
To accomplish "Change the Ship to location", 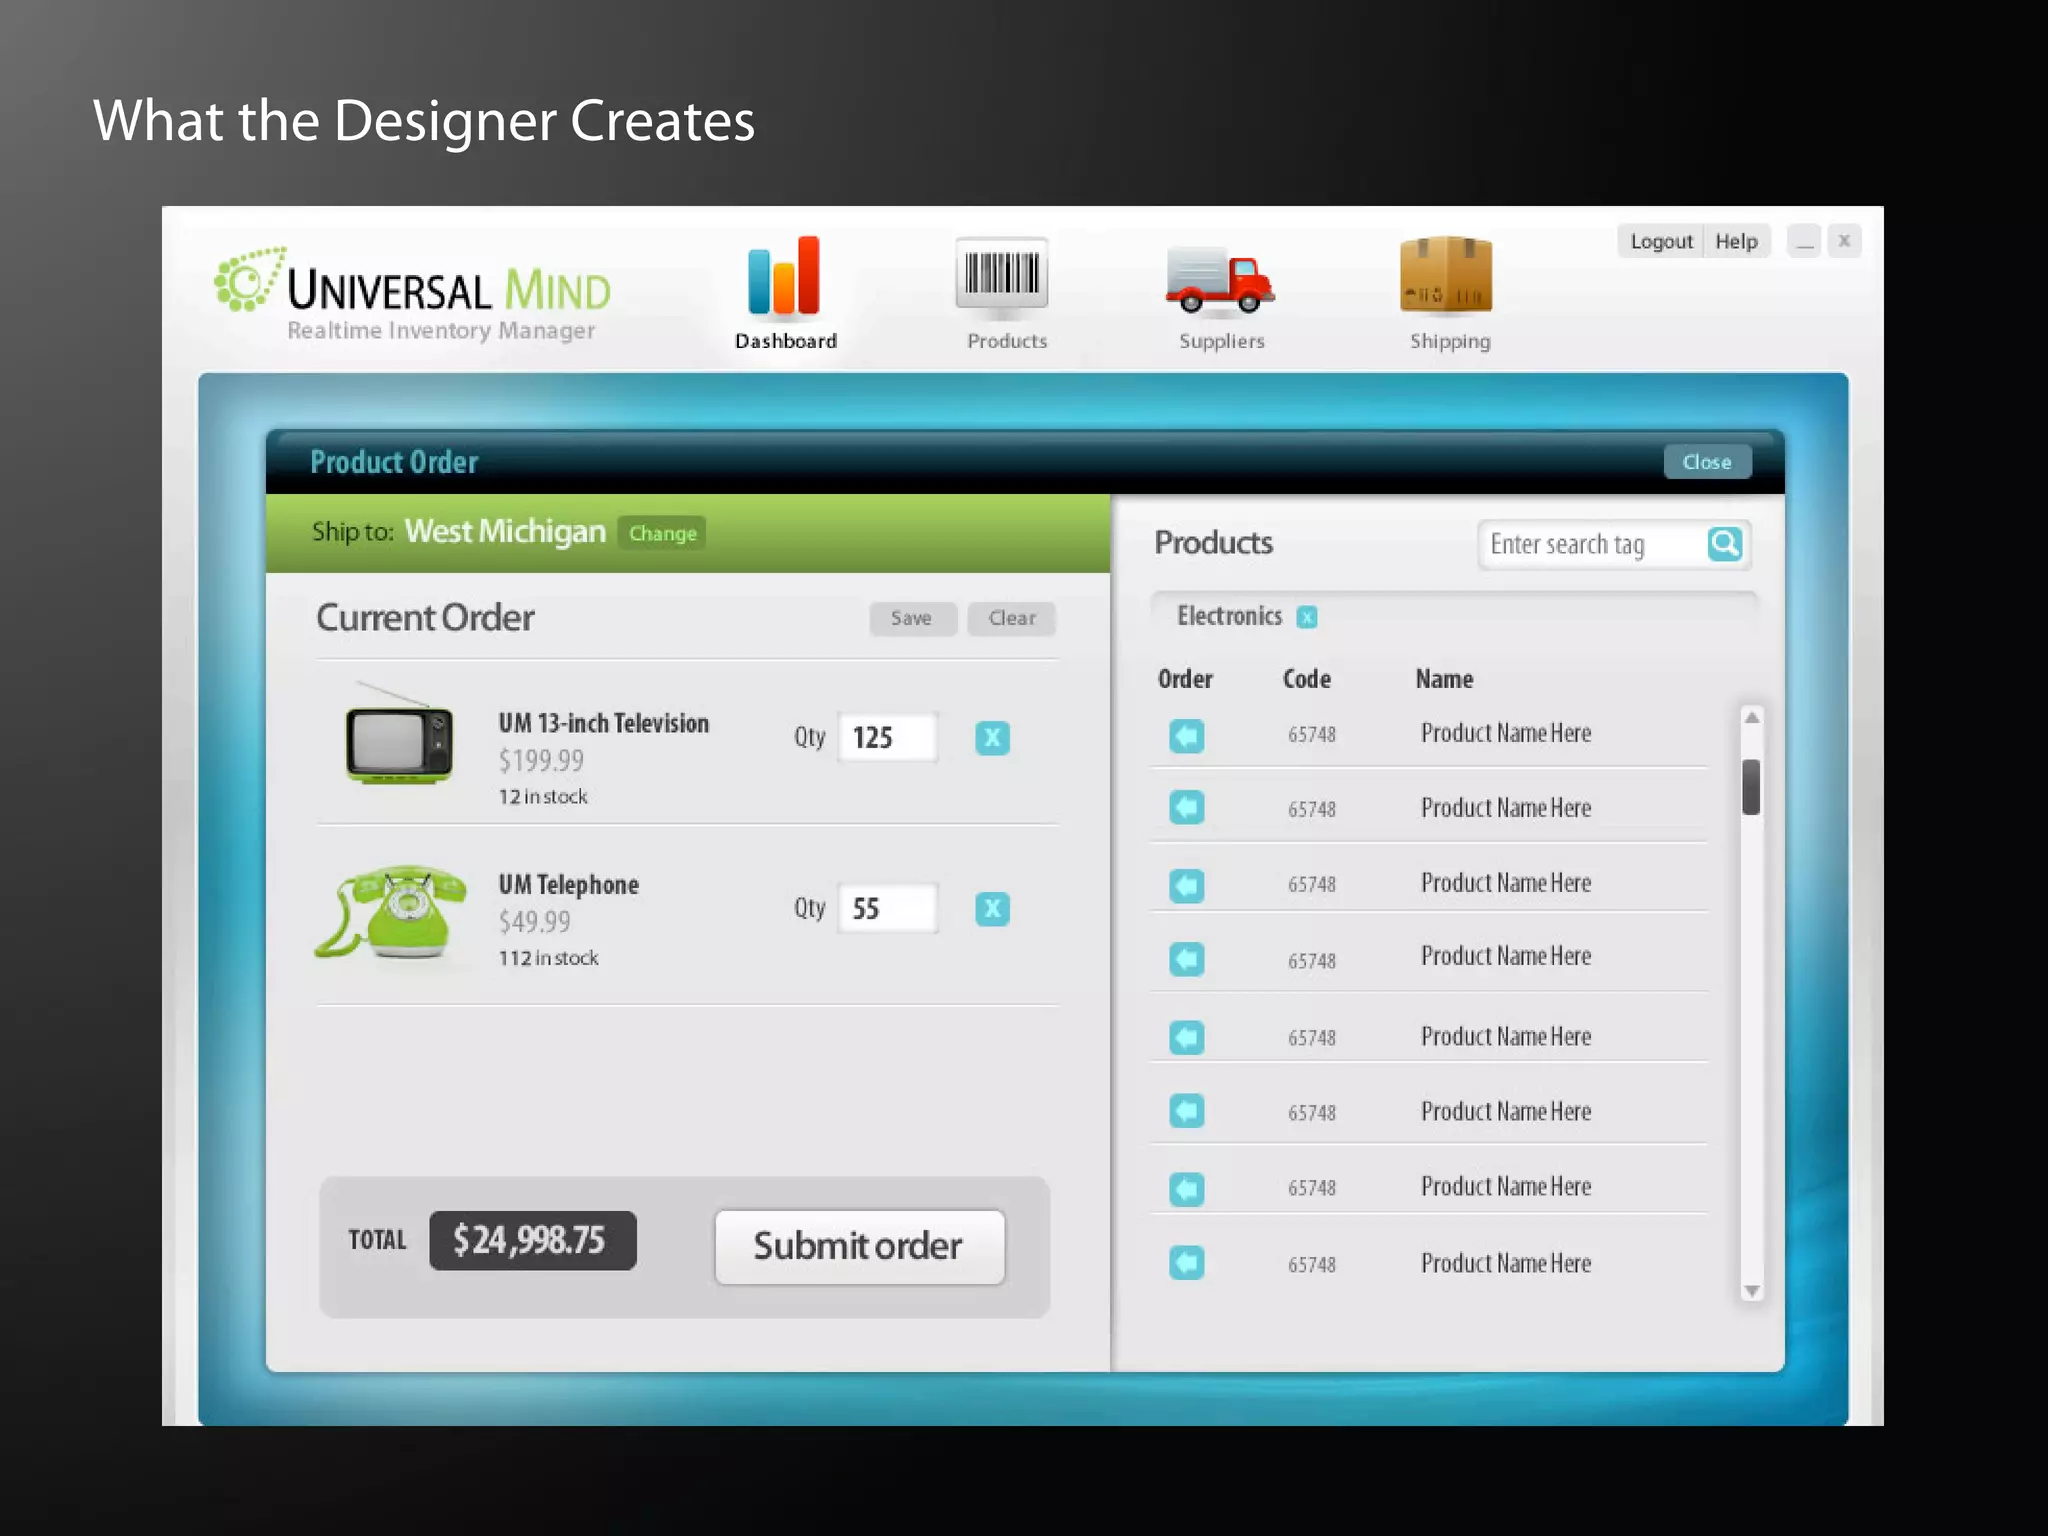I will click(x=662, y=533).
